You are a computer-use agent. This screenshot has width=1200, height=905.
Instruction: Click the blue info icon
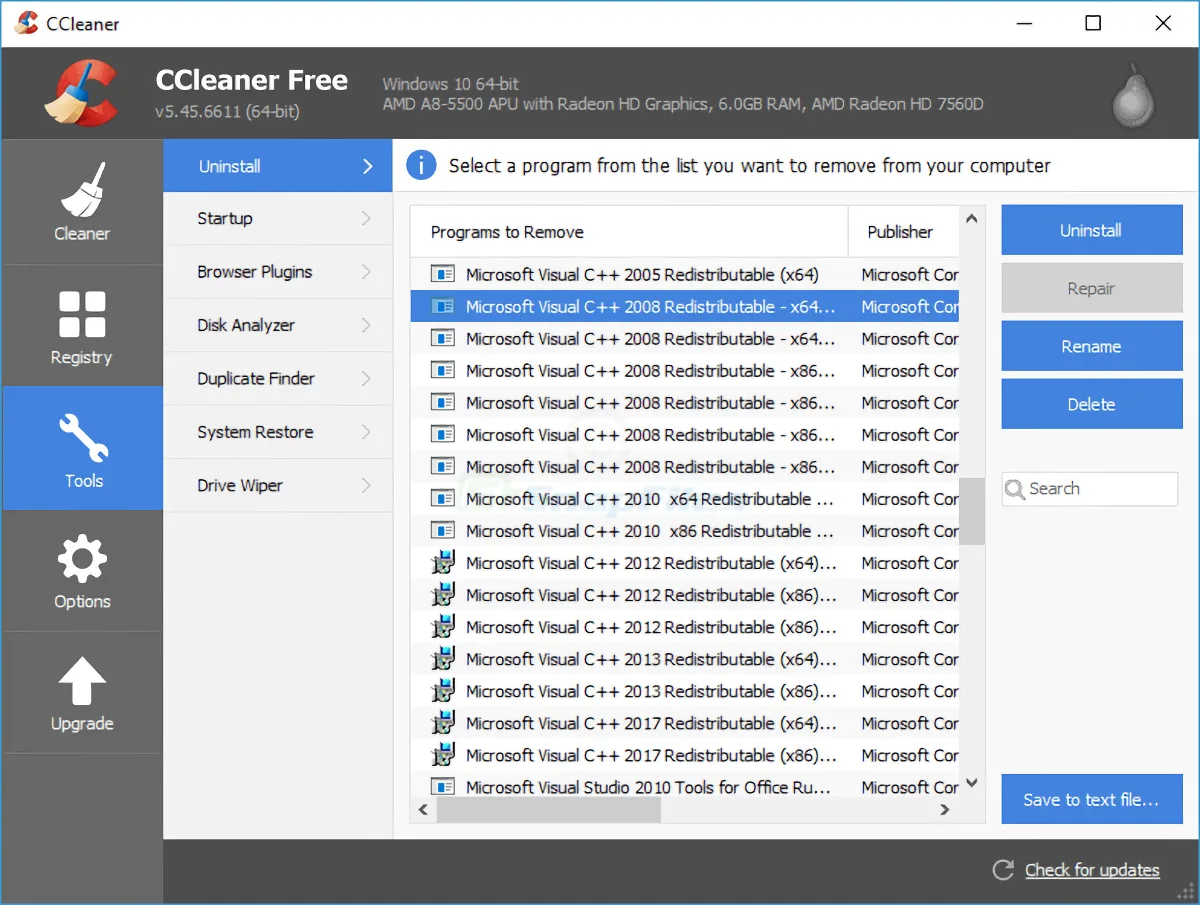(x=421, y=166)
